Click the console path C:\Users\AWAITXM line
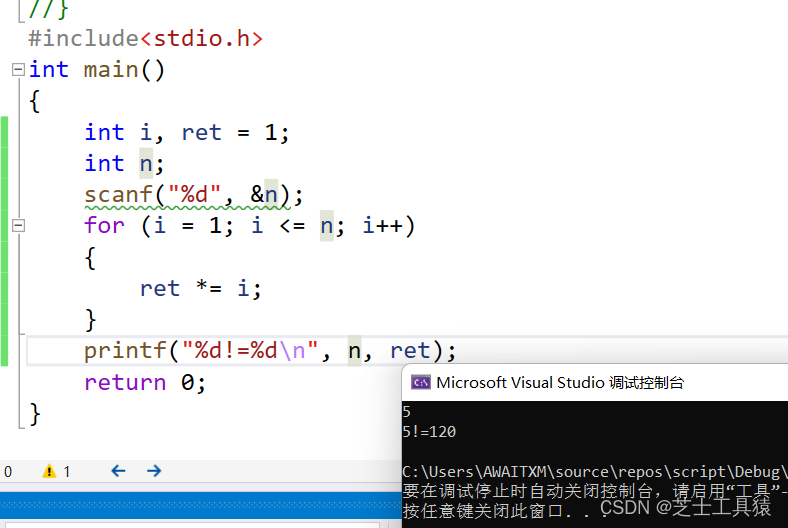The height and width of the screenshot is (528, 788). pyautogui.click(x=595, y=472)
